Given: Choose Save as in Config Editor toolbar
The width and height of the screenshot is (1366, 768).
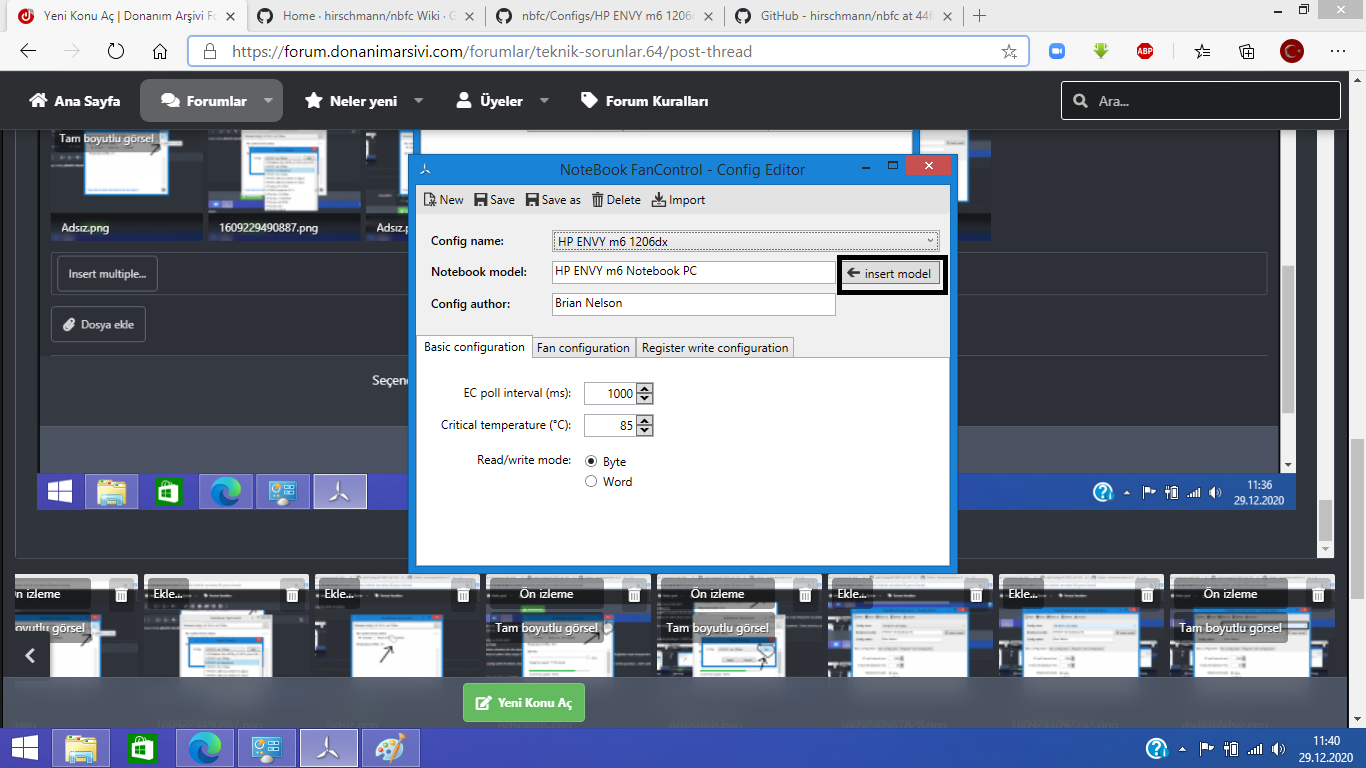Looking at the screenshot, I should tap(553, 200).
